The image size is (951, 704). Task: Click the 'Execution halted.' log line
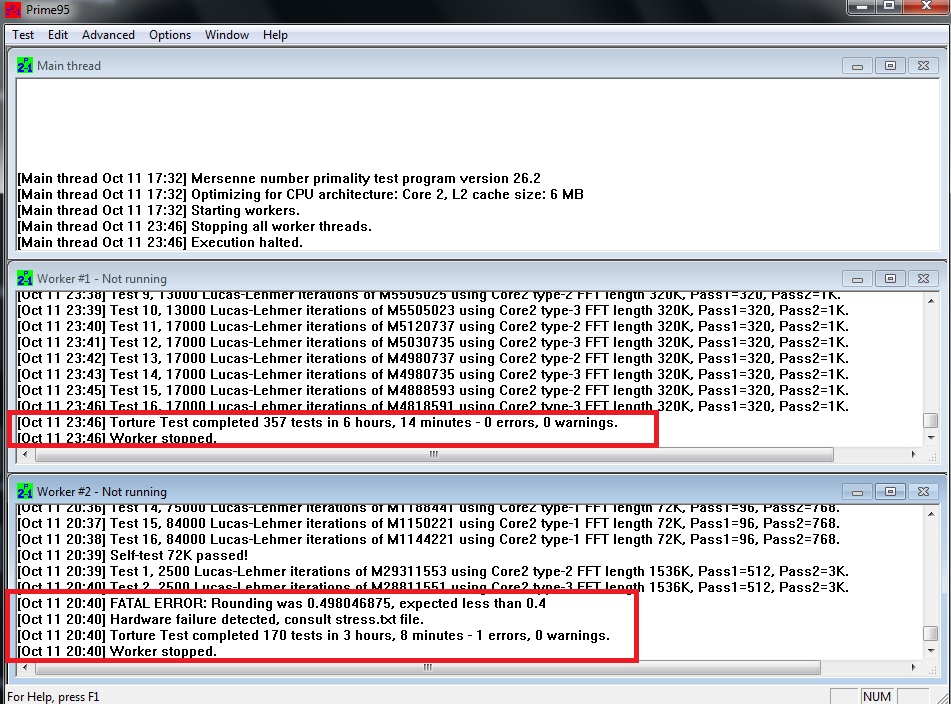[160, 242]
